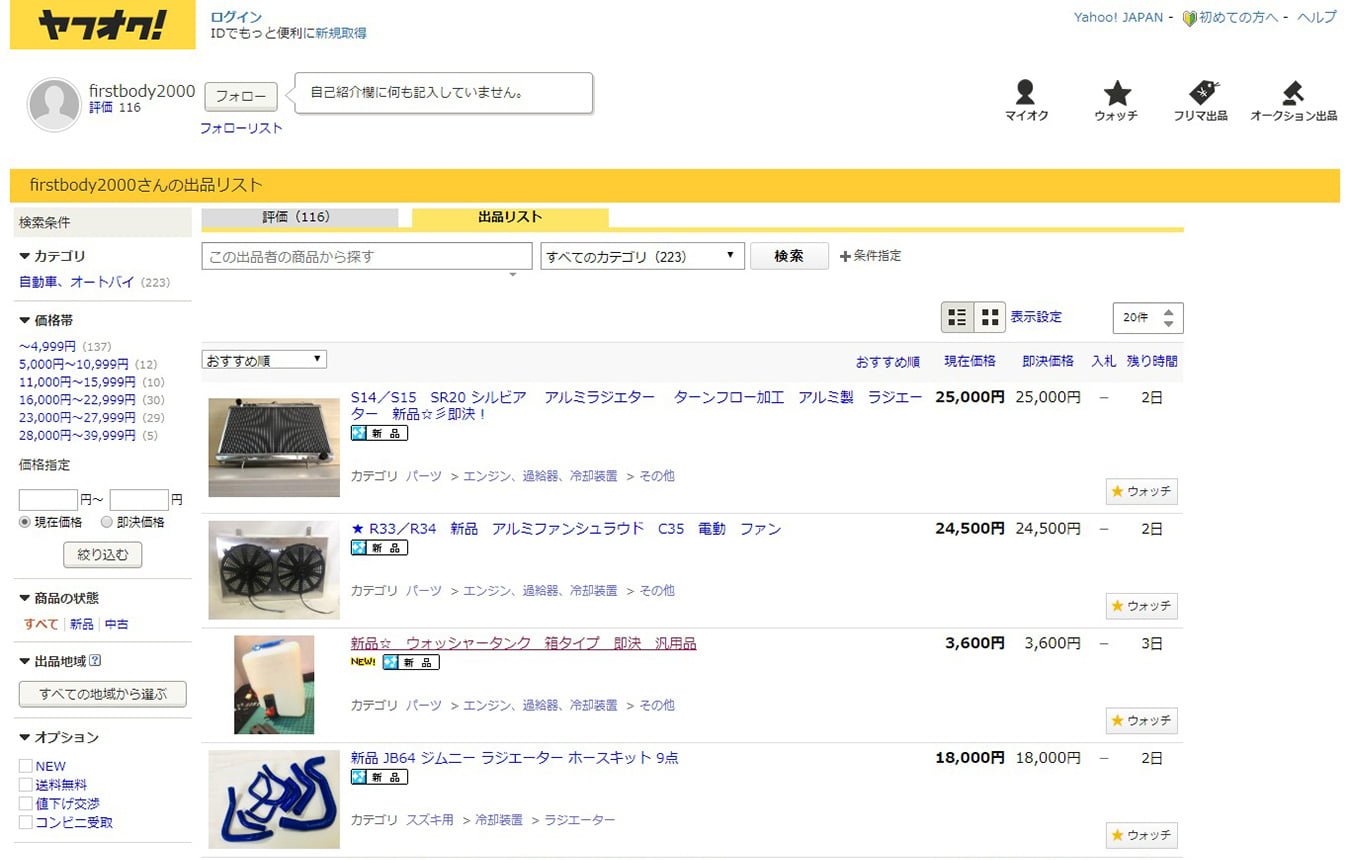Click the seller item search field
Image resolution: width=1350 pixels, height=860 pixels.
tap(366, 256)
